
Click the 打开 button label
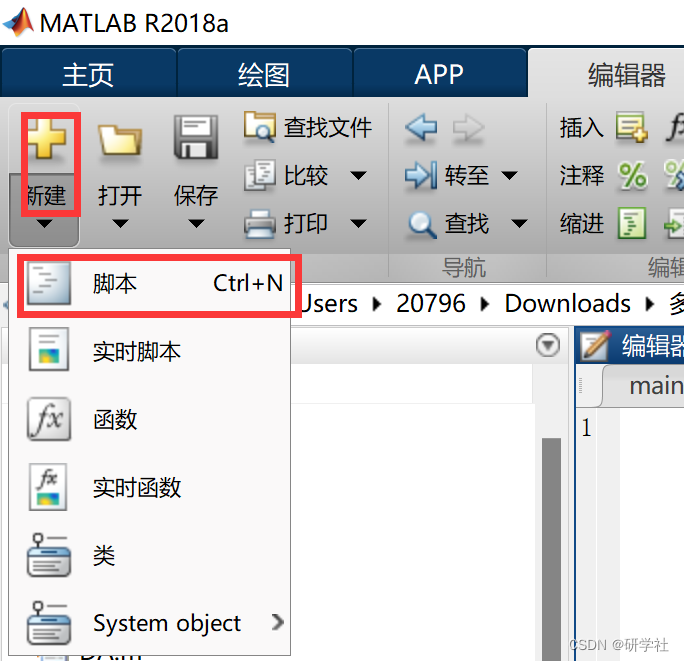tap(120, 195)
